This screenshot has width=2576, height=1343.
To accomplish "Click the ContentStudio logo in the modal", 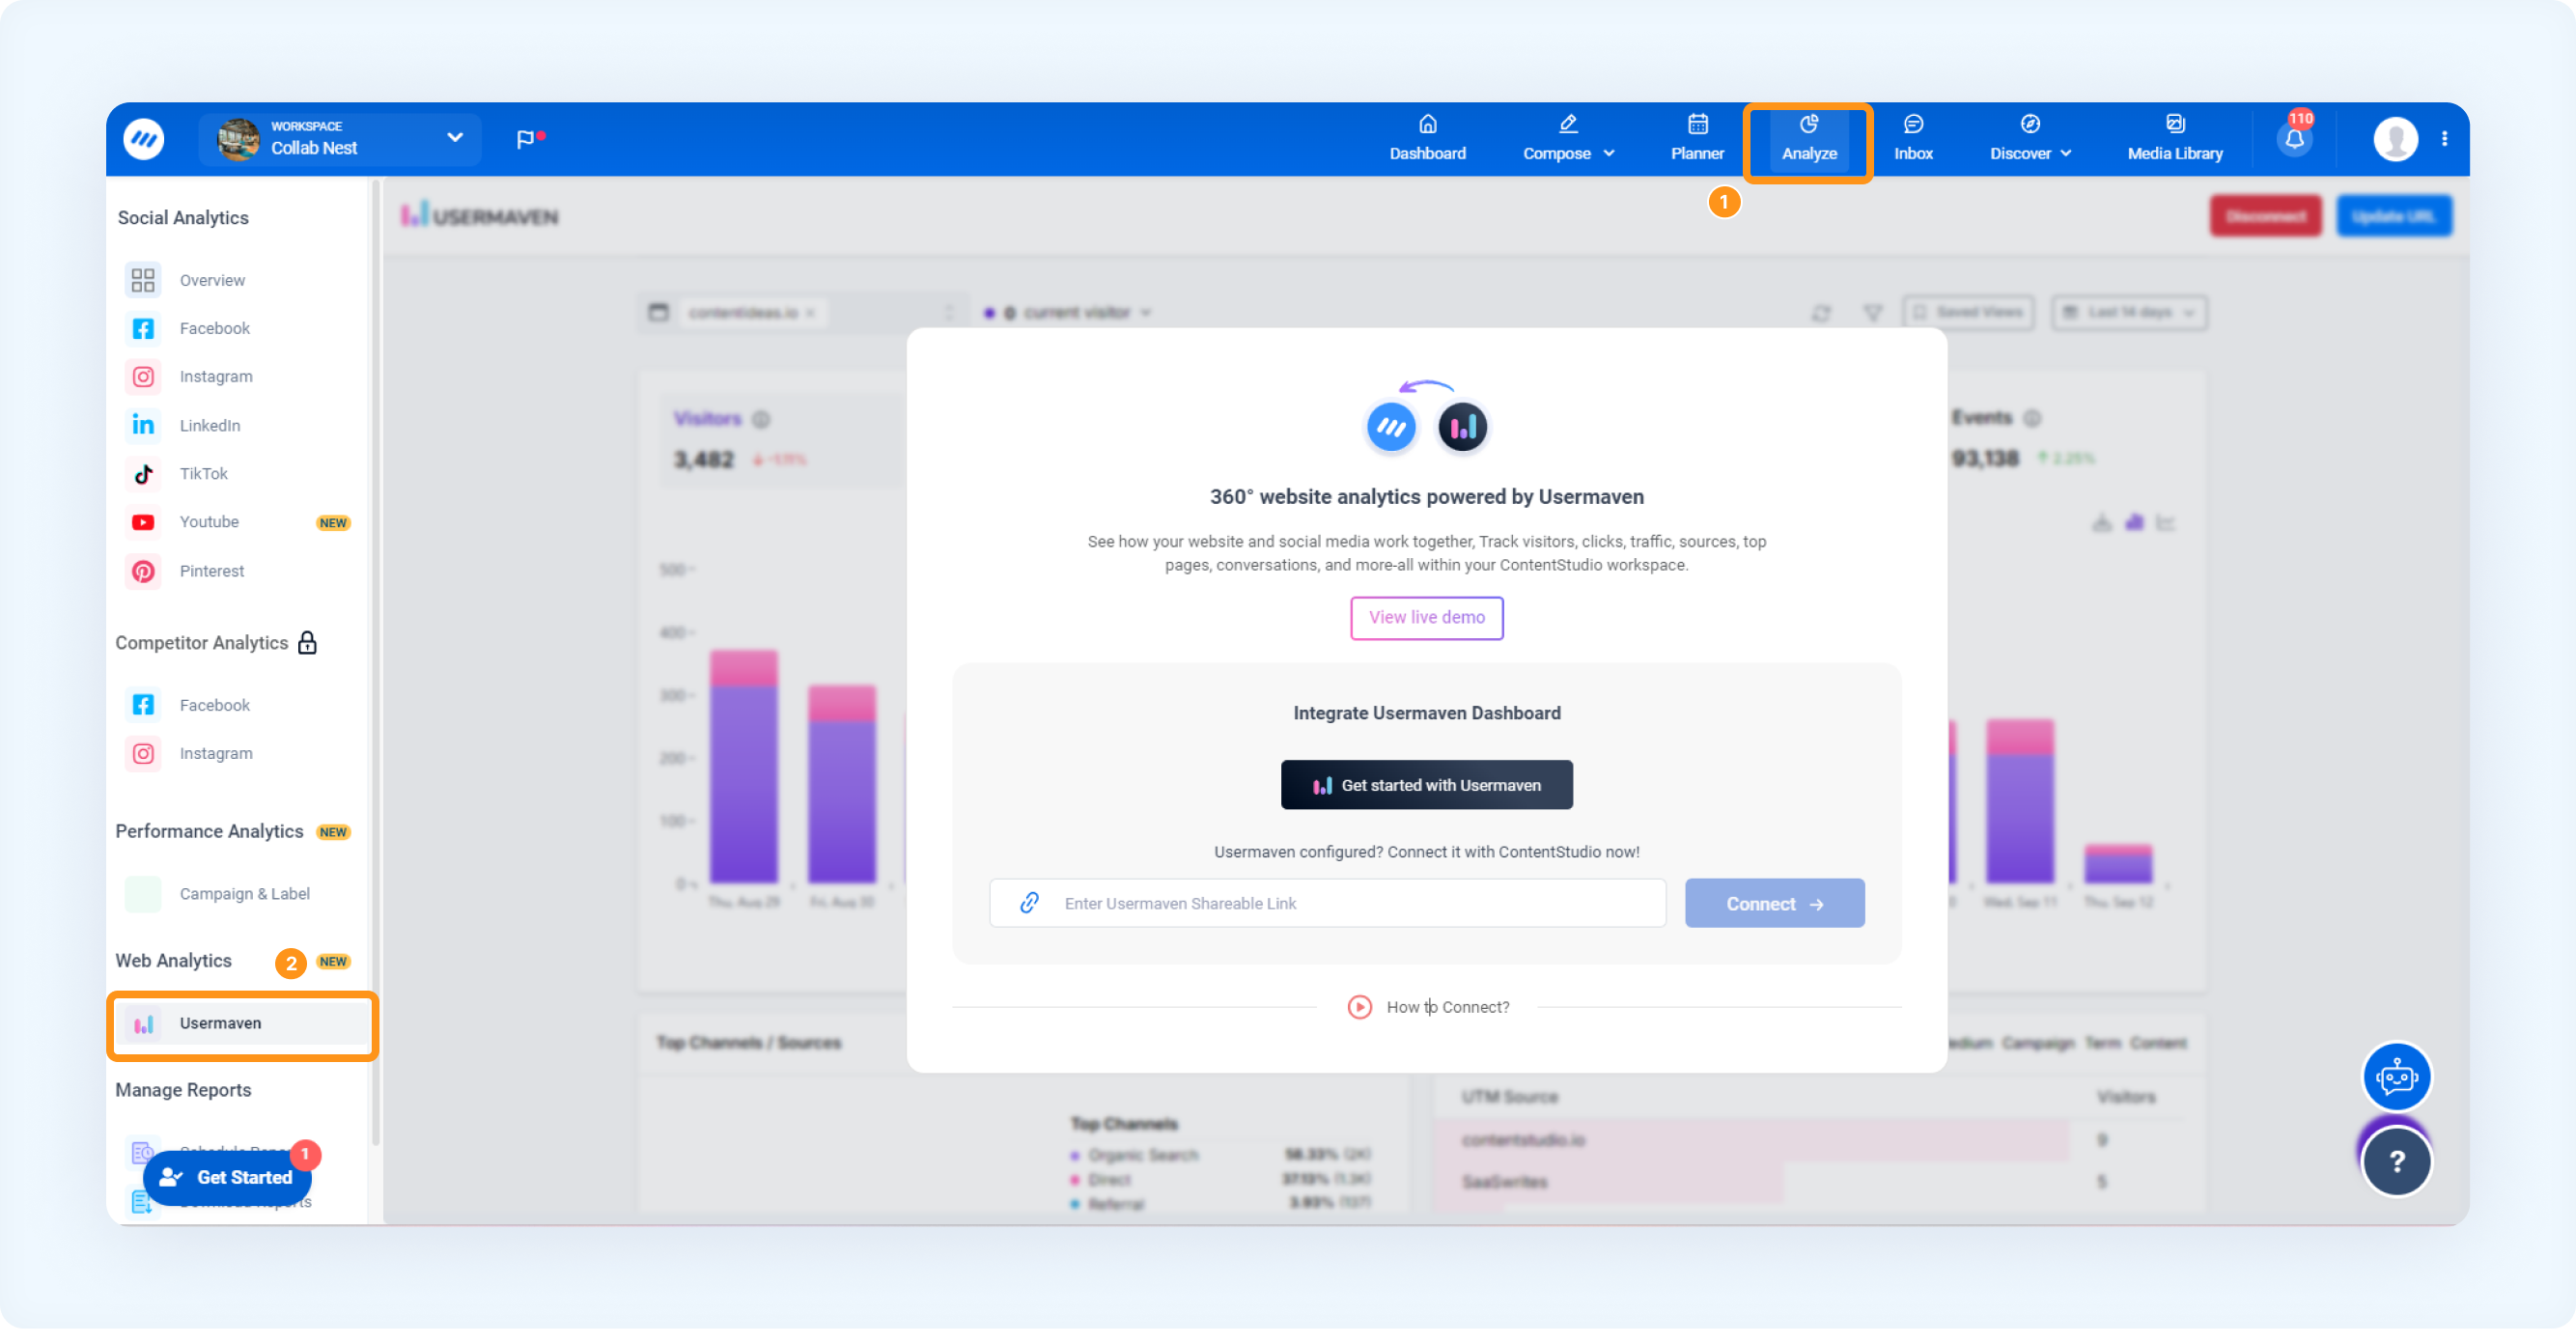I will (1390, 427).
